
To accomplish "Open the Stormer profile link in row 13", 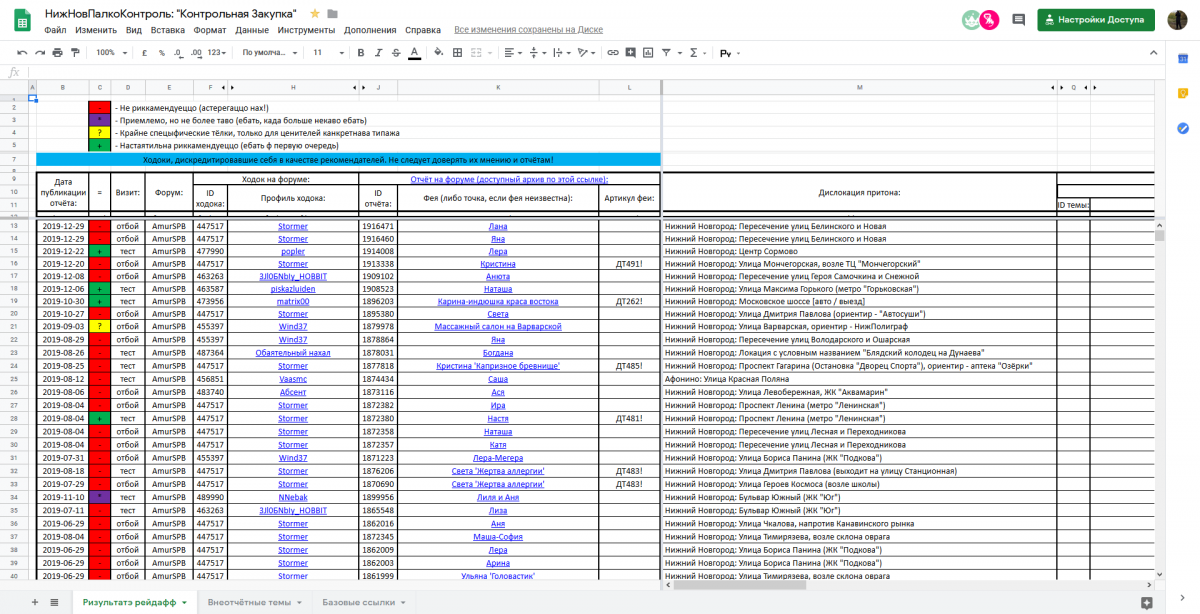I will [292, 226].
